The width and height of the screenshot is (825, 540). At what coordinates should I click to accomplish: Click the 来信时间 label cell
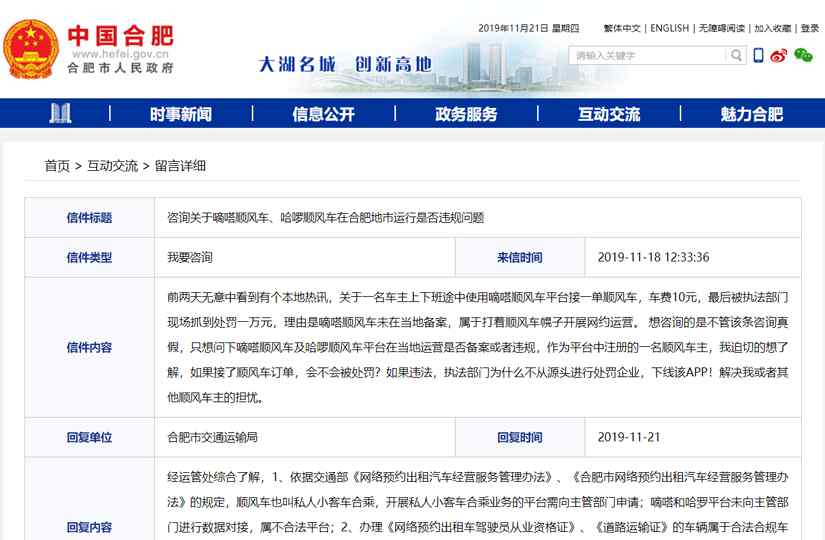pyautogui.click(x=520, y=257)
